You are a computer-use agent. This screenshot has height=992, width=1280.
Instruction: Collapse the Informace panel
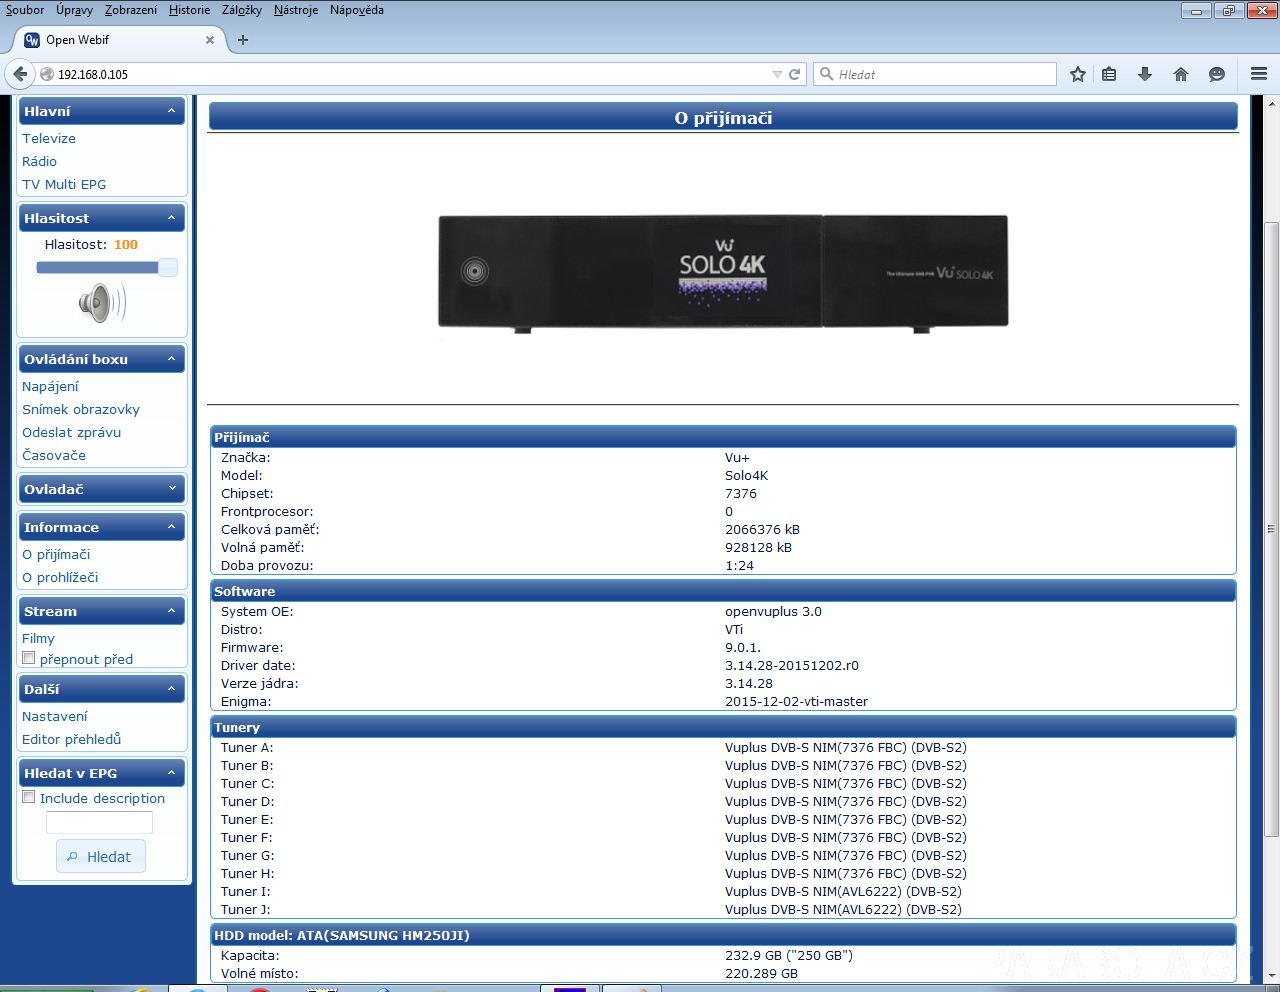pos(171,527)
